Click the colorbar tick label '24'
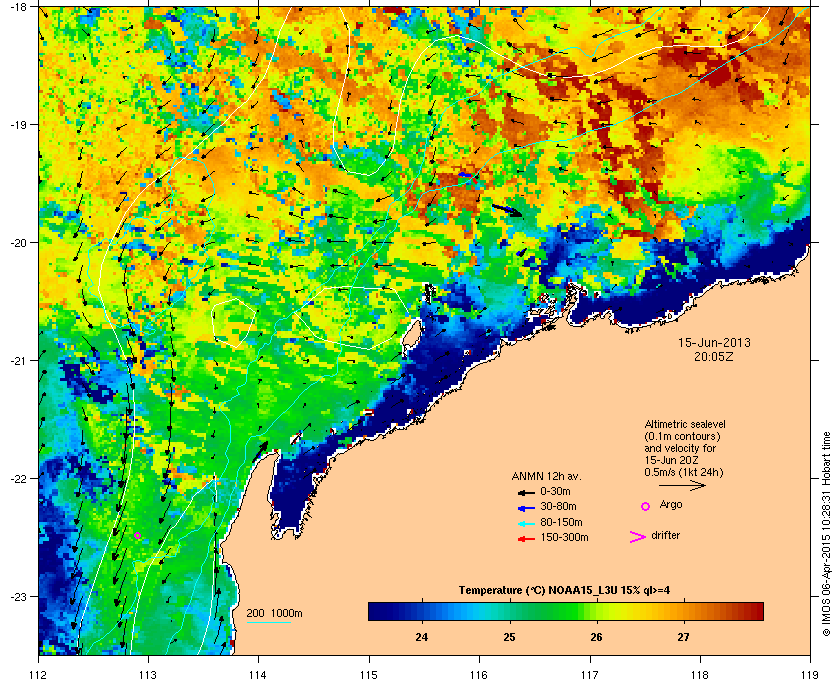Image resolution: width=840 pixels, height=680 pixels. point(422,637)
